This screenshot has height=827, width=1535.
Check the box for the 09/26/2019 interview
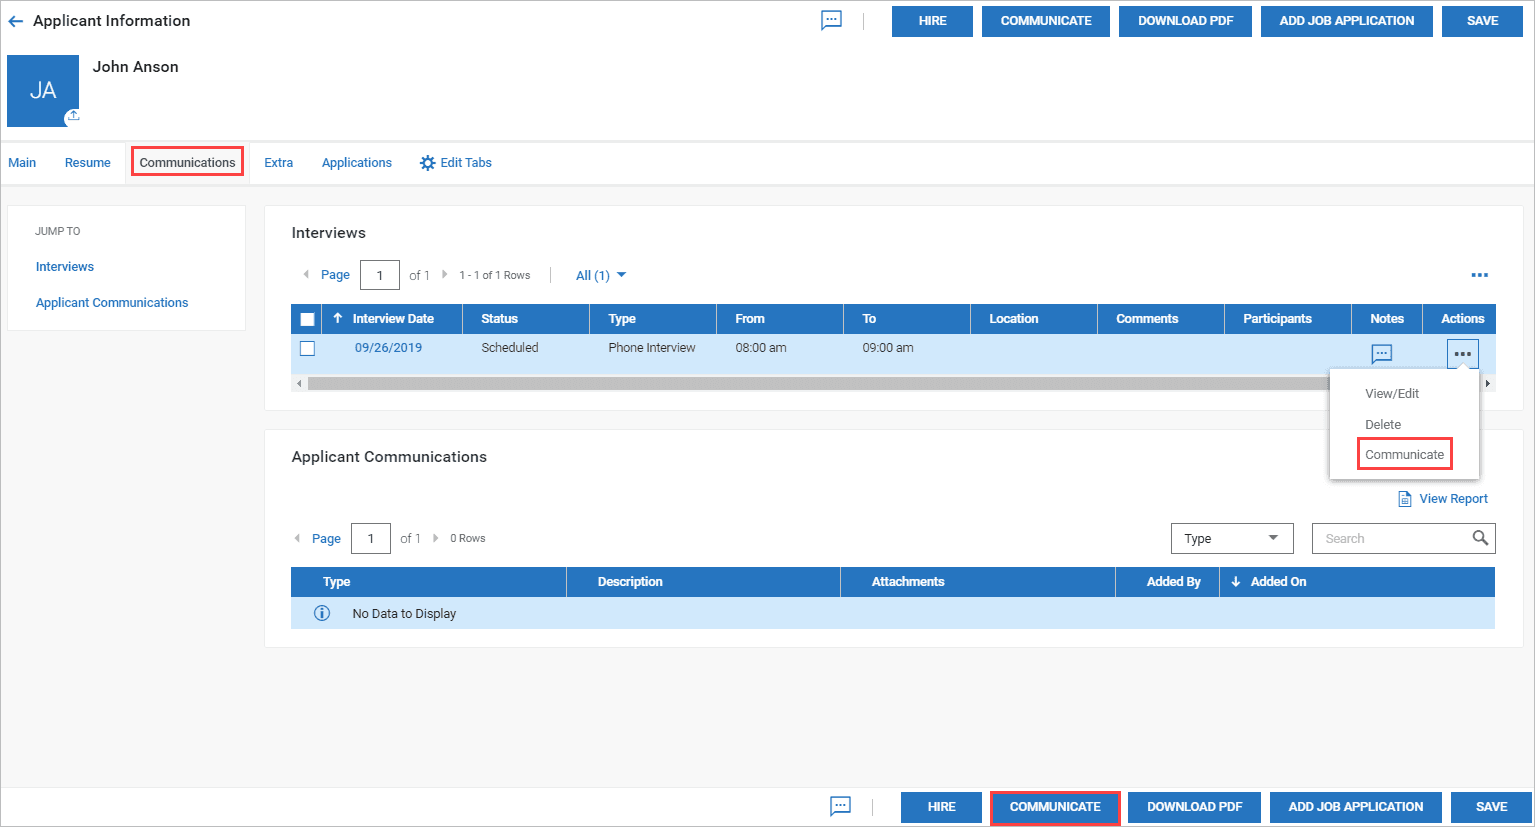click(308, 348)
